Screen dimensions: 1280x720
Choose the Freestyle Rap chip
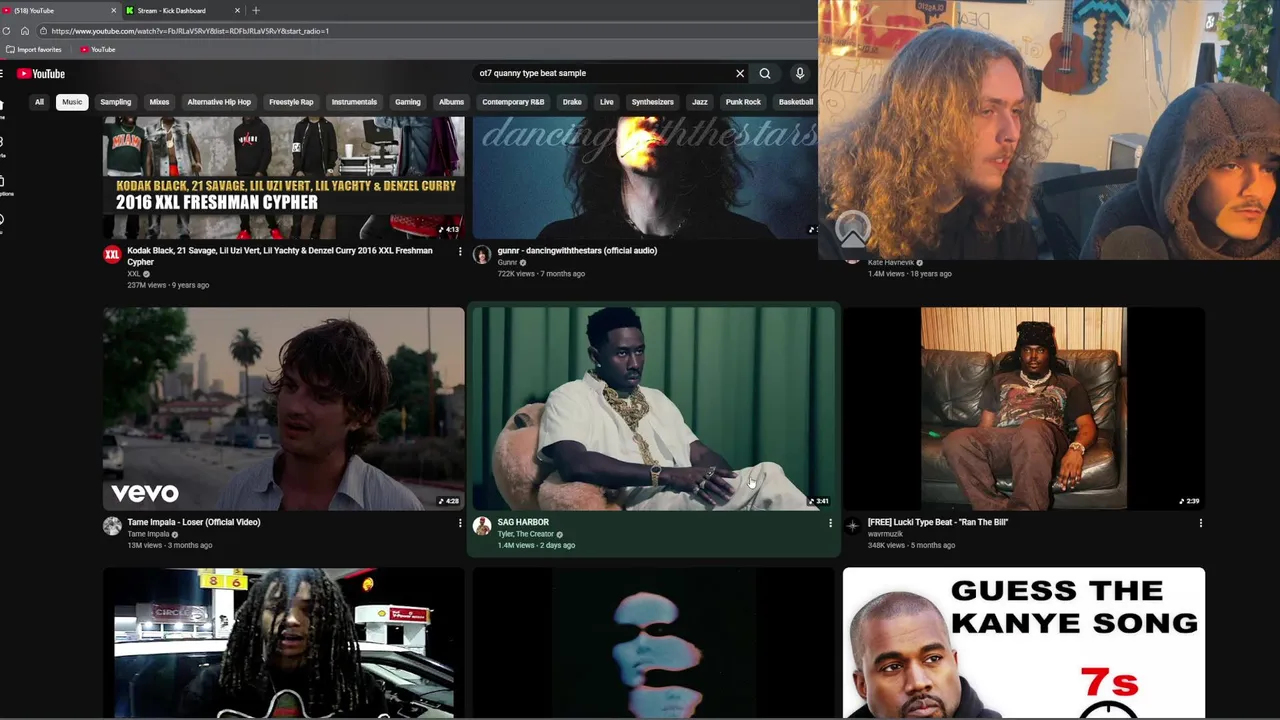291,102
